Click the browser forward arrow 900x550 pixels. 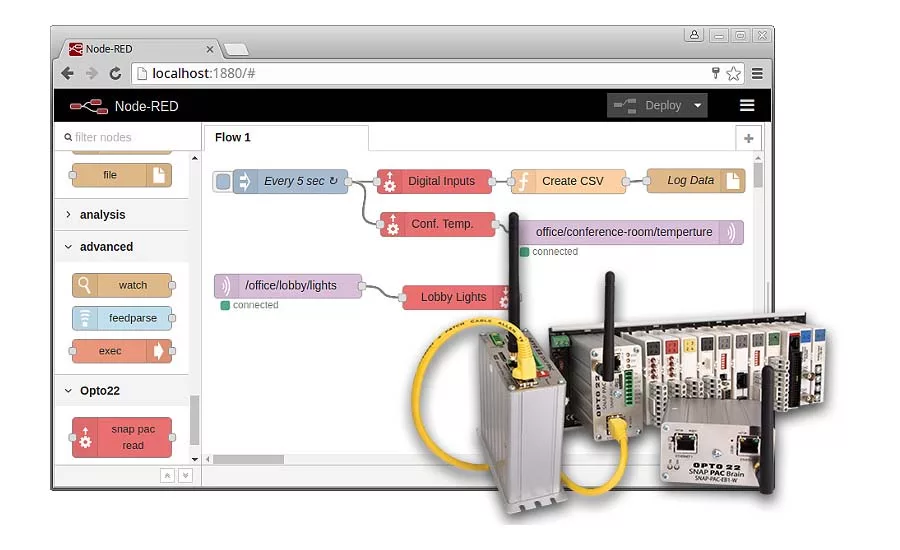pyautogui.click(x=91, y=73)
